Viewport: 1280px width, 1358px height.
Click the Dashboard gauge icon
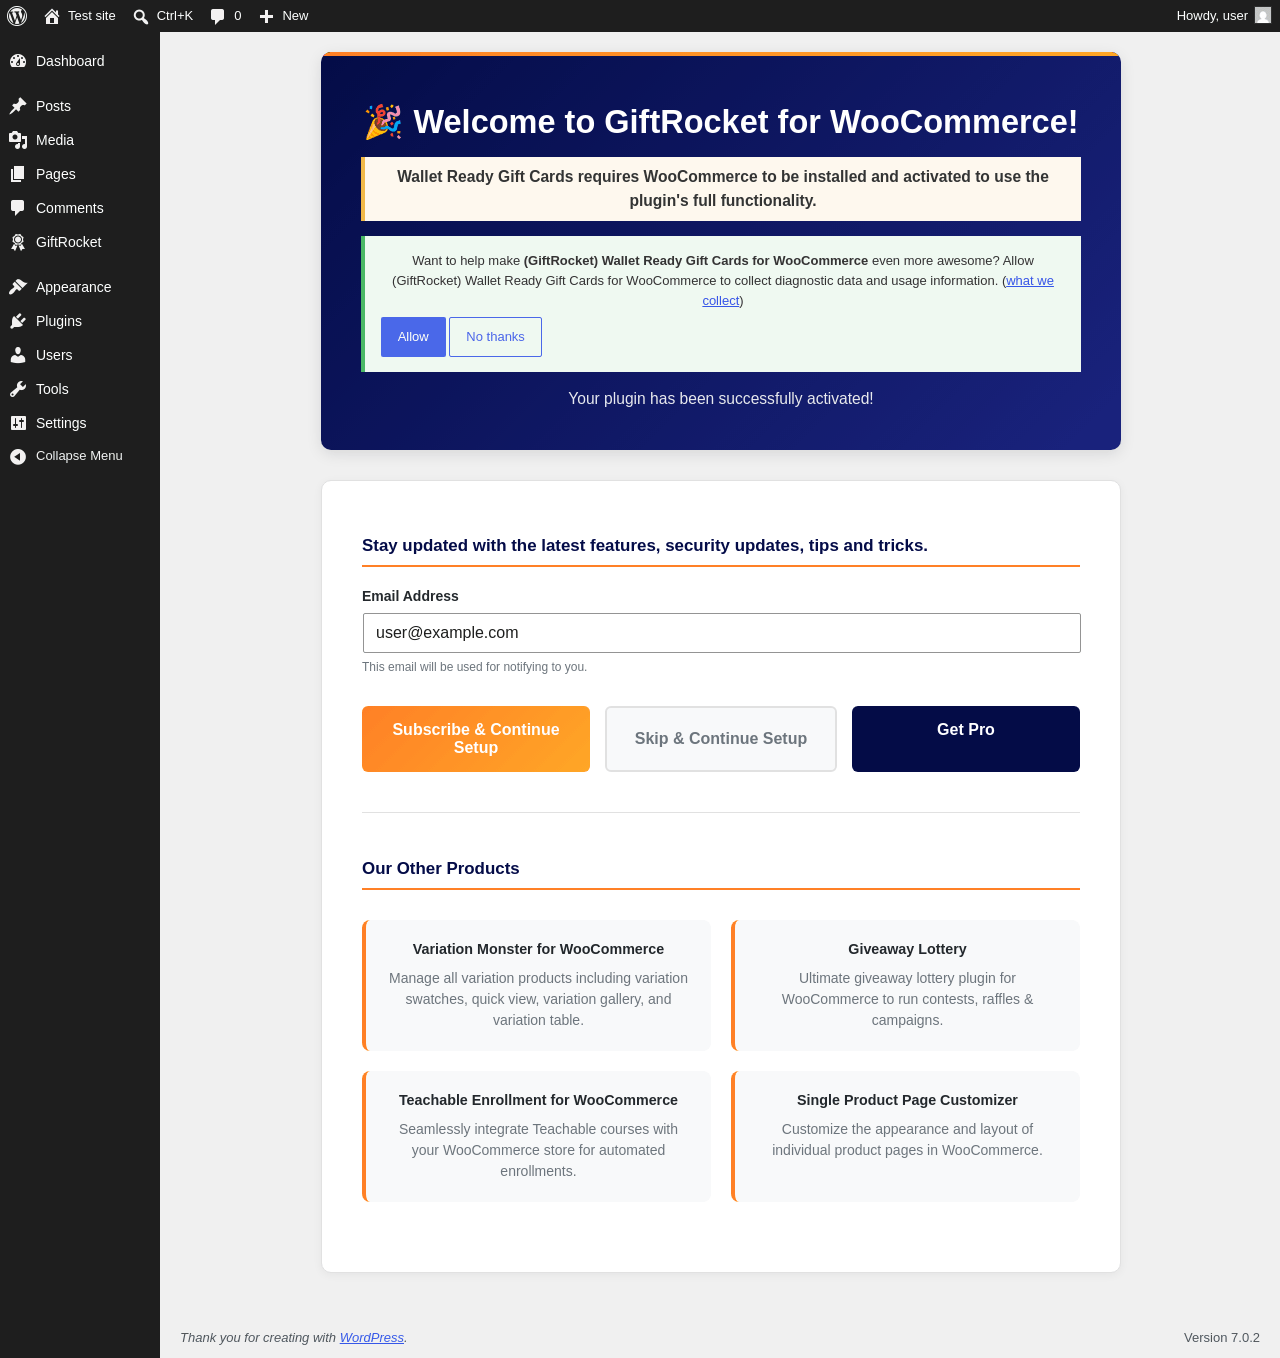[18, 61]
